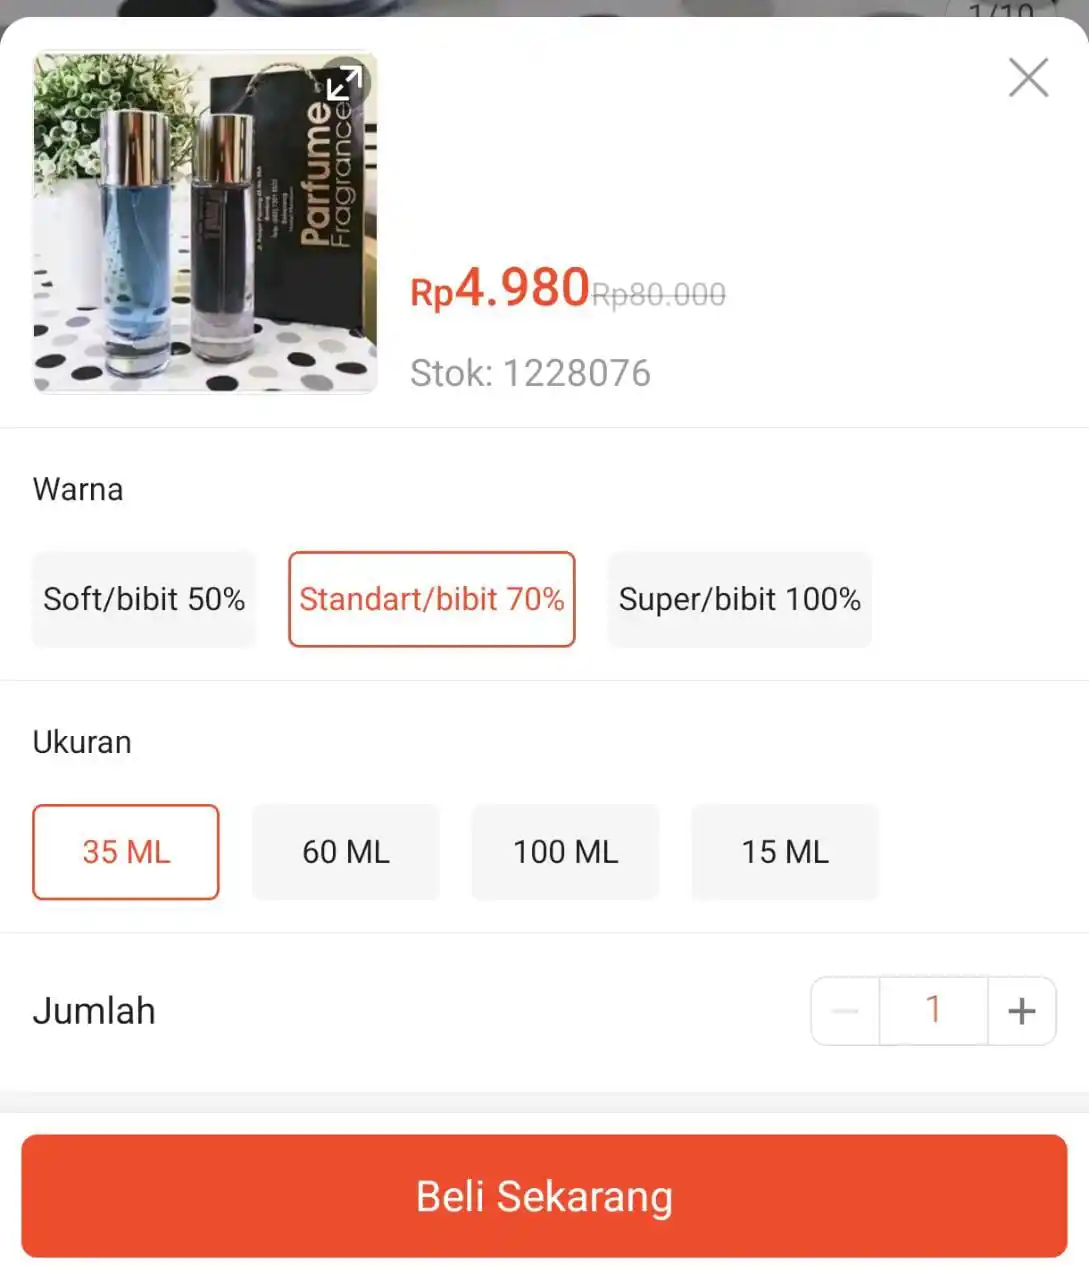Choose the Standart/bibit 70% option
Image resolution: width=1089 pixels, height=1280 pixels.
coord(432,599)
